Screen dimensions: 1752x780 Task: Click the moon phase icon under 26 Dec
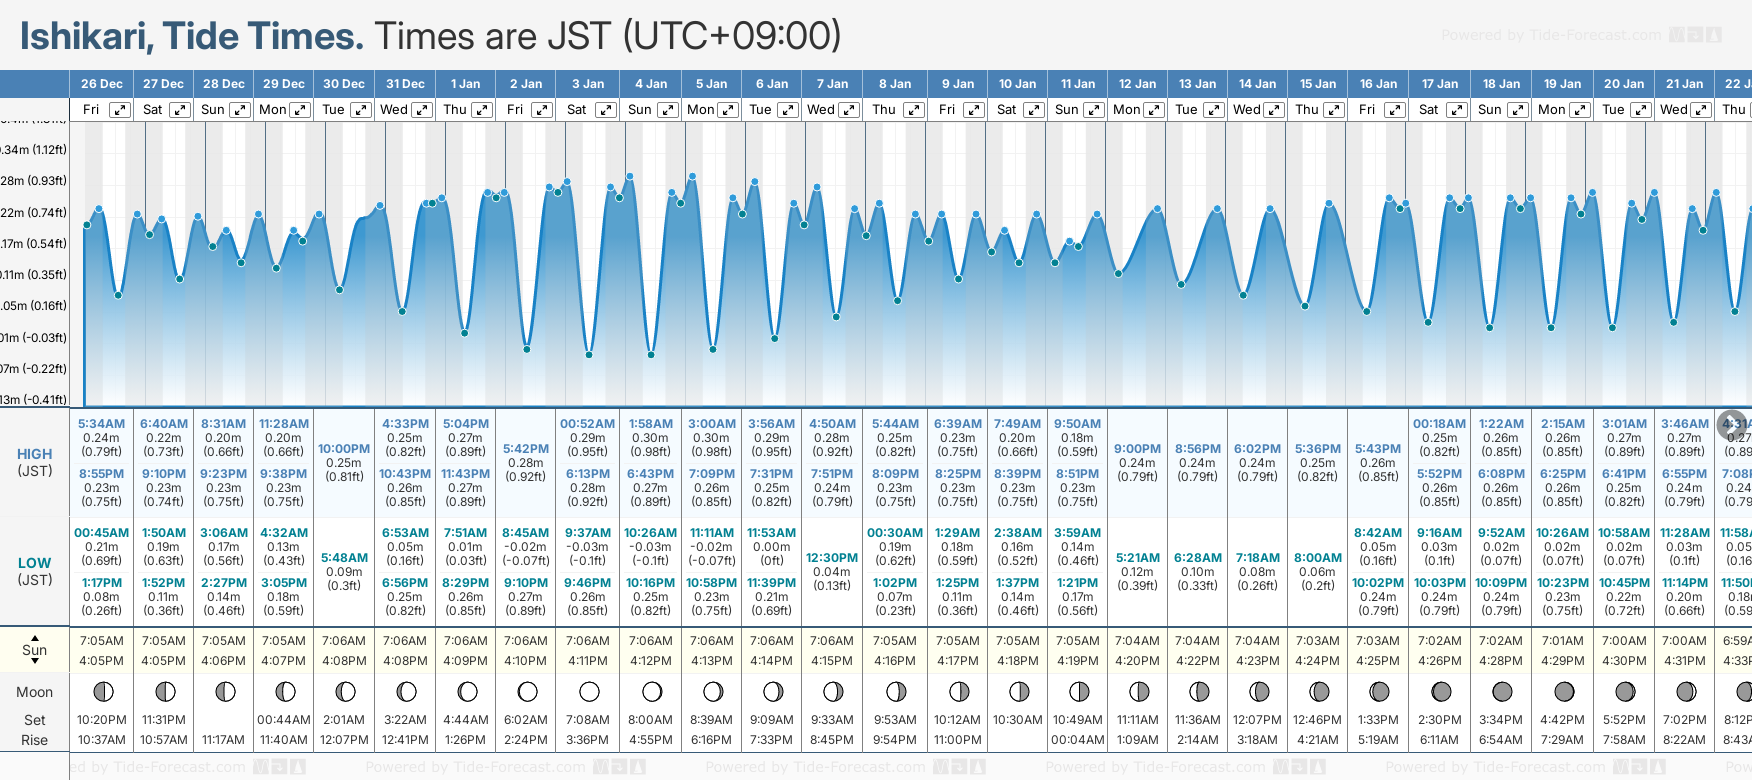point(102,691)
